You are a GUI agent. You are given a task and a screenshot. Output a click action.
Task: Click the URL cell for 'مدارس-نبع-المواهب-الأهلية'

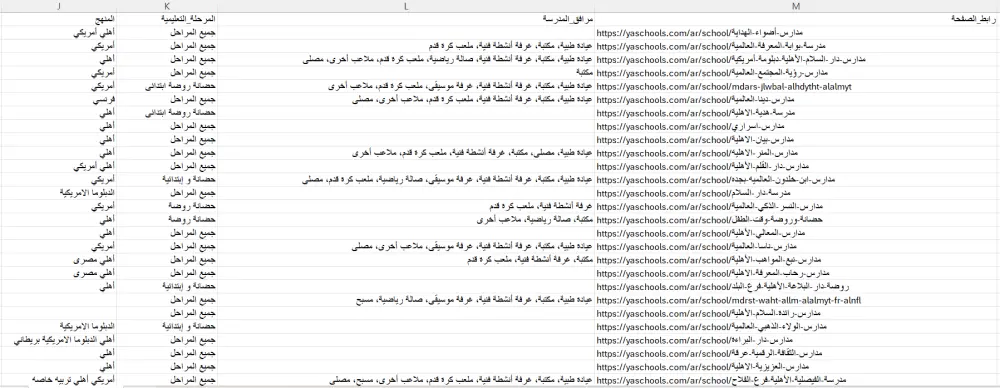coord(797,260)
